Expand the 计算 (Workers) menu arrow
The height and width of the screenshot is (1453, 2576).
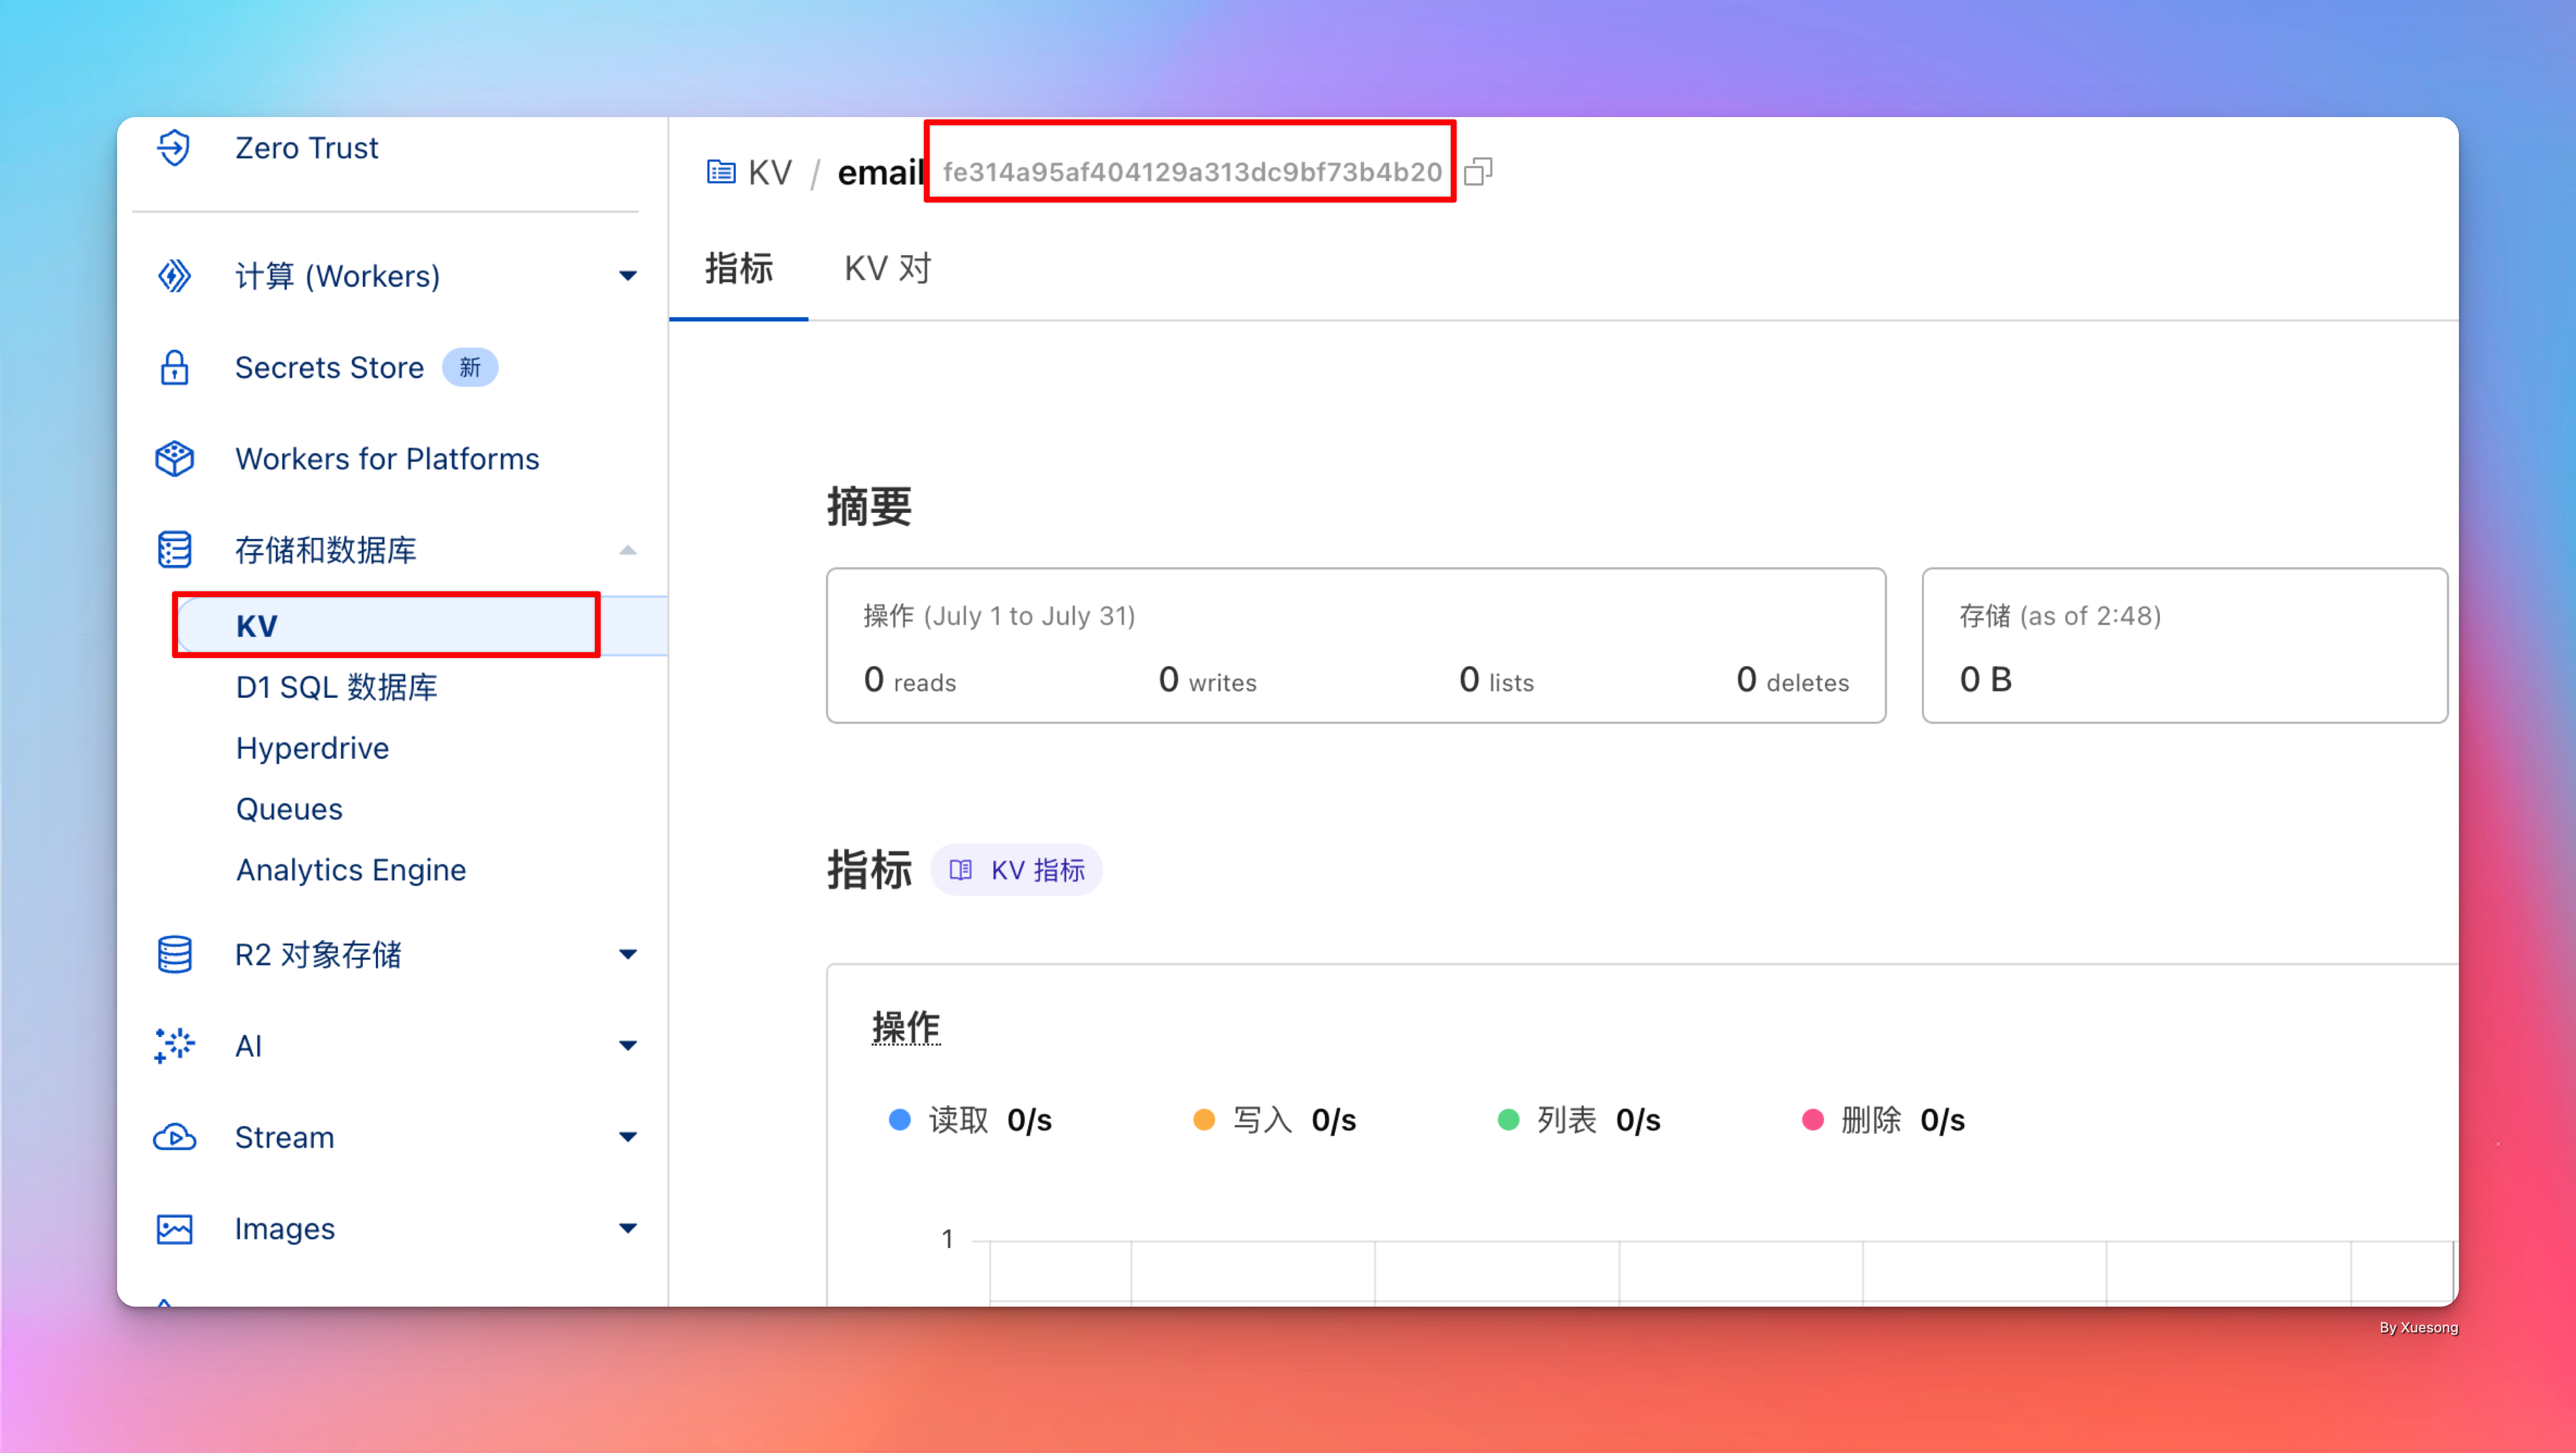(x=628, y=275)
